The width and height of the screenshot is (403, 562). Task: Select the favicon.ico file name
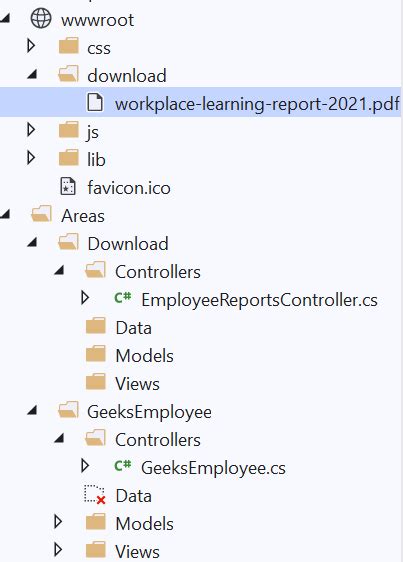tap(129, 188)
